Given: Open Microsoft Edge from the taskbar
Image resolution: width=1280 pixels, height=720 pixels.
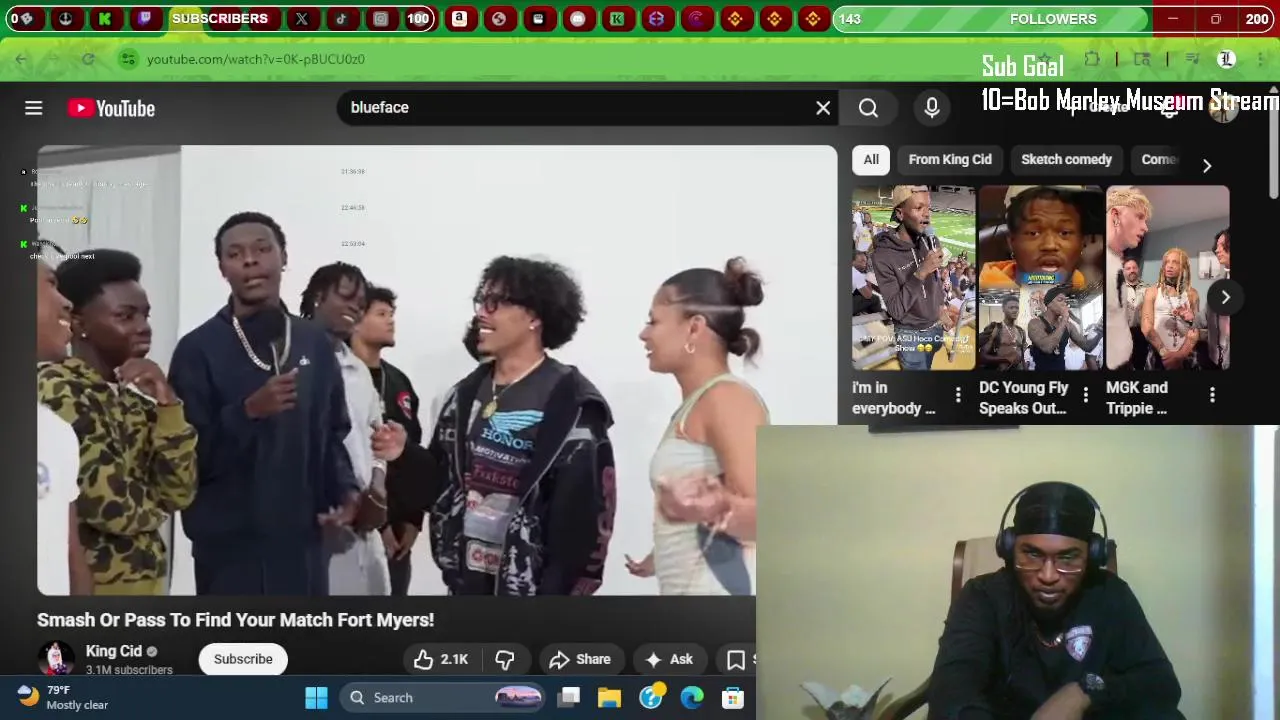Looking at the screenshot, I should (692, 697).
